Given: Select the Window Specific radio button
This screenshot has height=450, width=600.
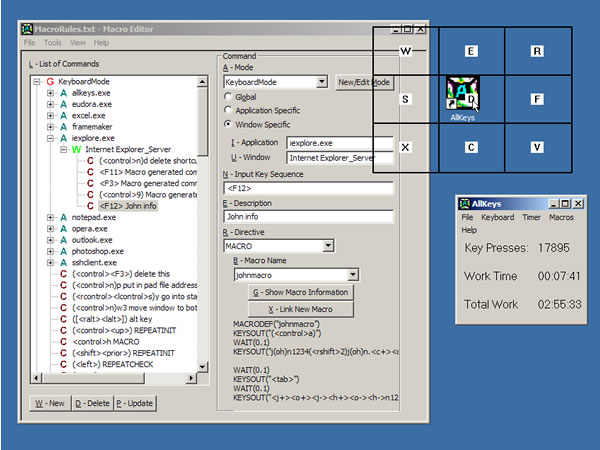Looking at the screenshot, I should [x=228, y=124].
